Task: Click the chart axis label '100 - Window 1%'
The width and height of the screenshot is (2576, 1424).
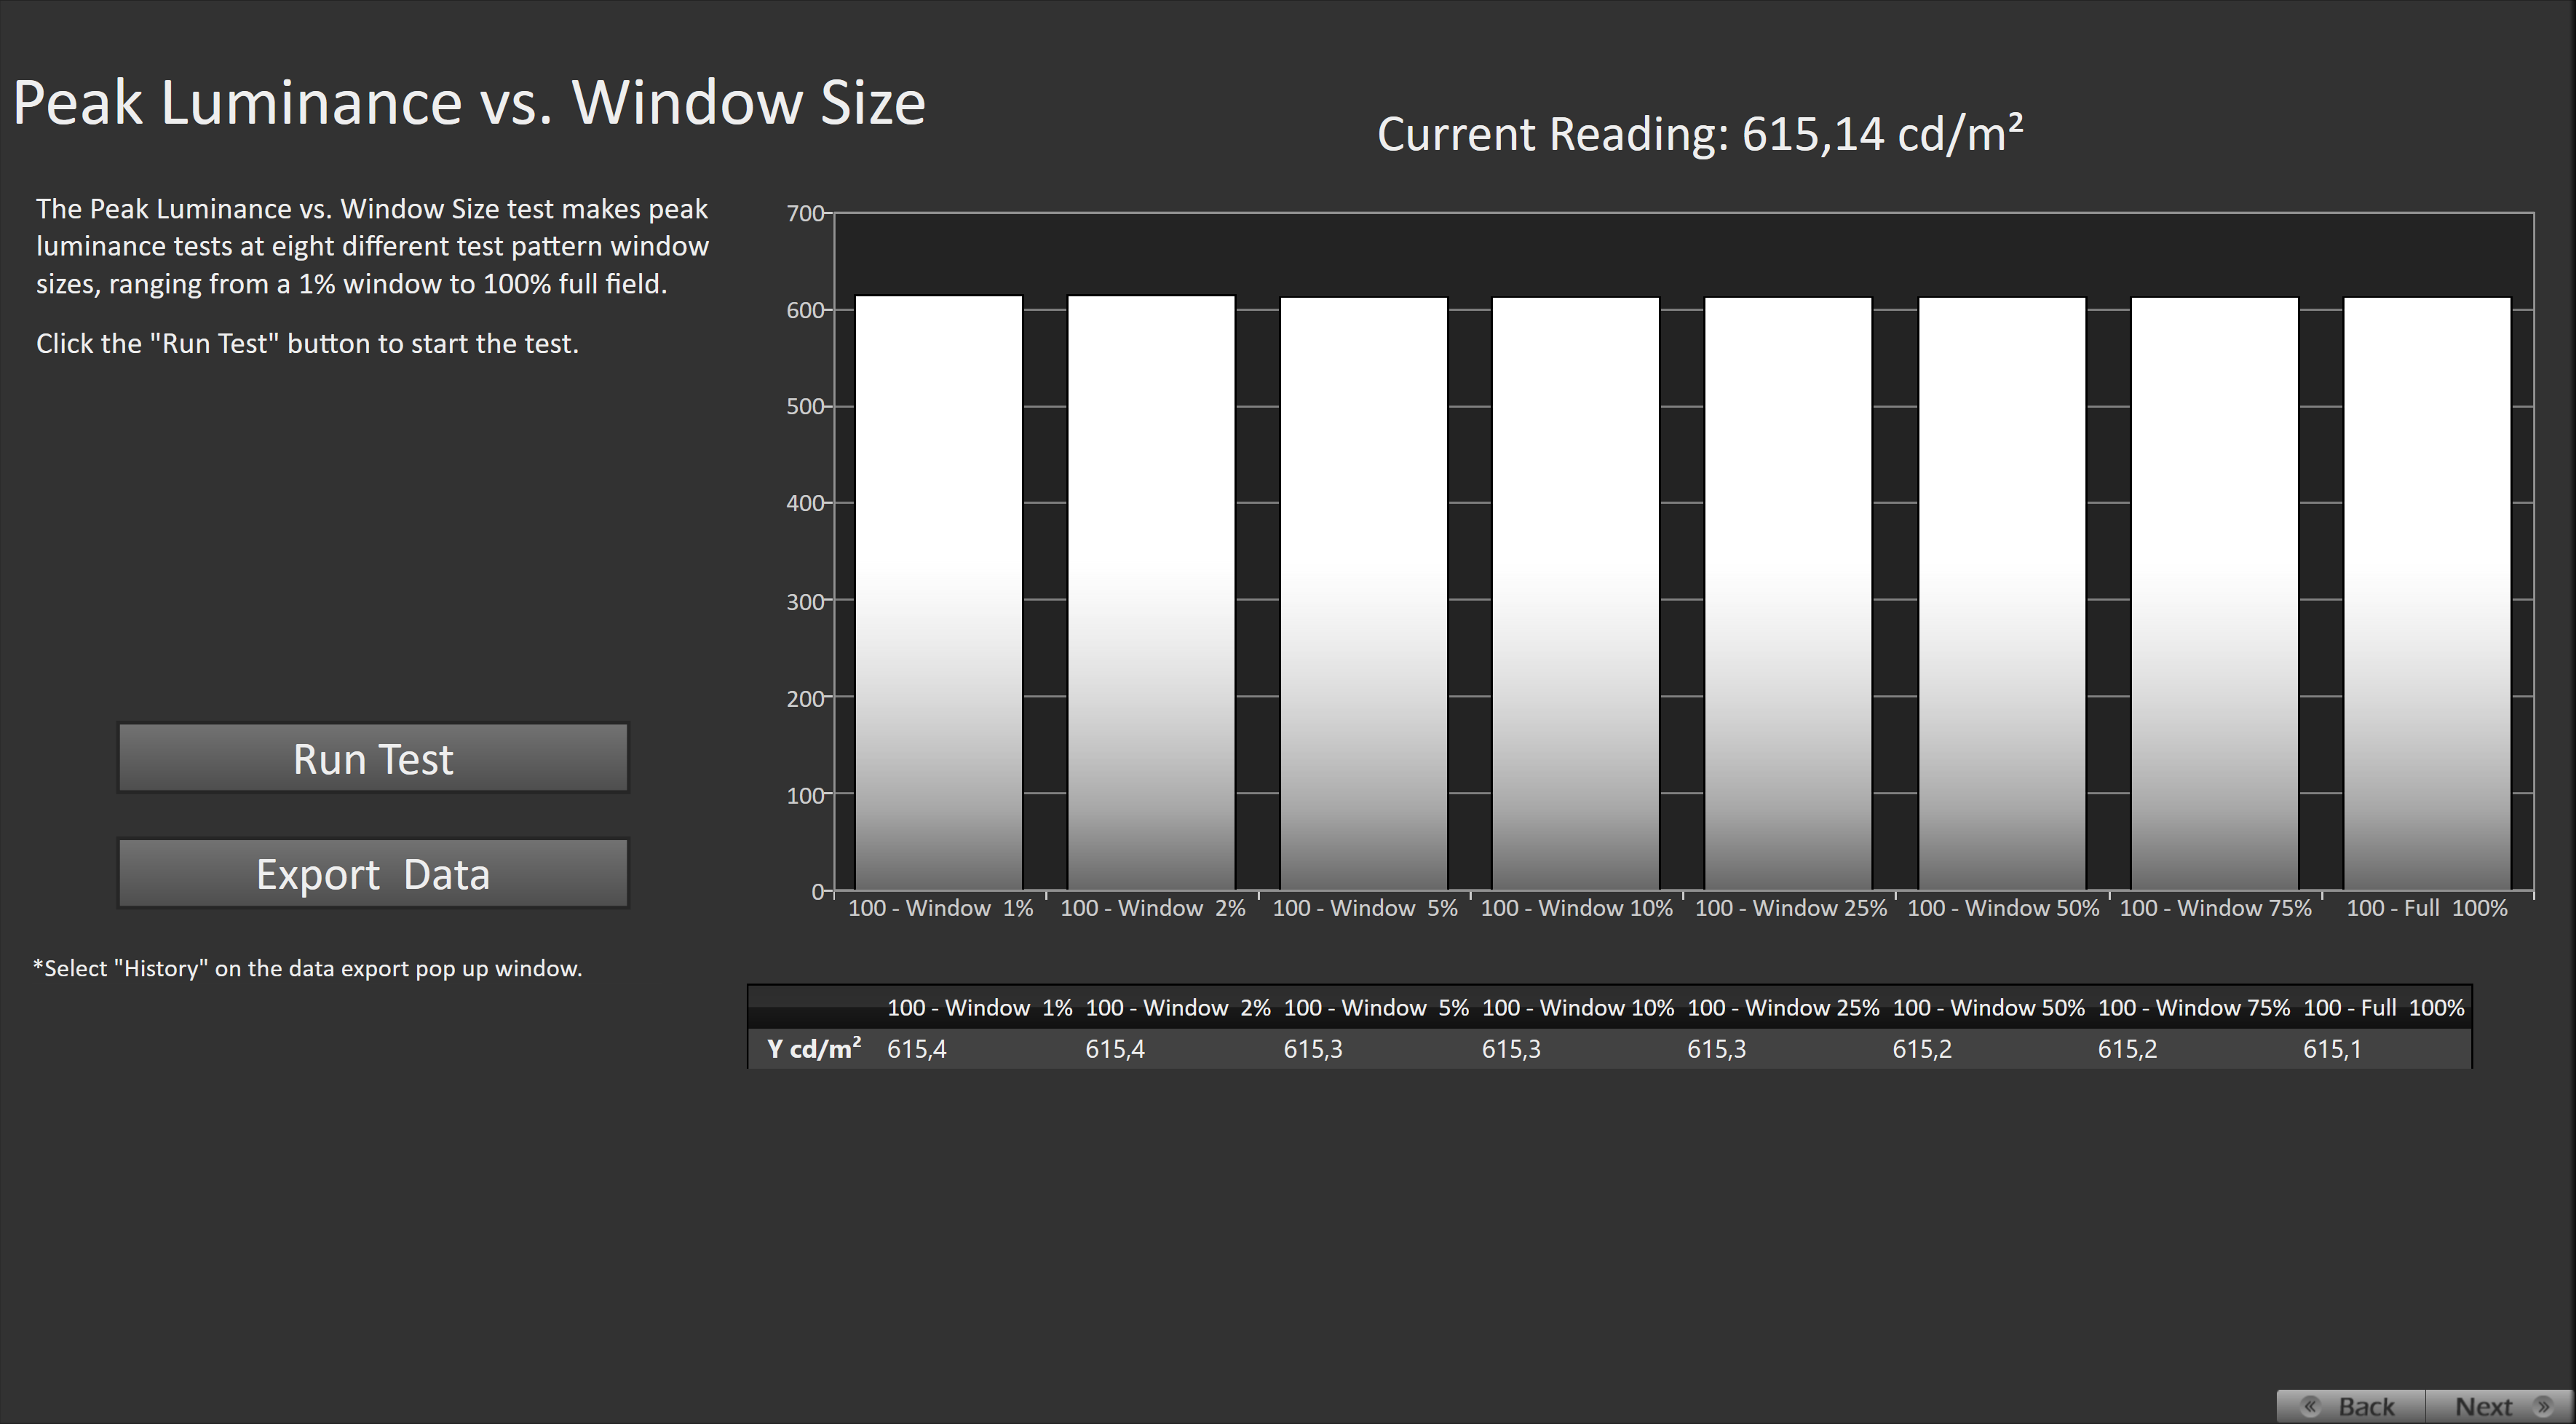Action: point(940,908)
